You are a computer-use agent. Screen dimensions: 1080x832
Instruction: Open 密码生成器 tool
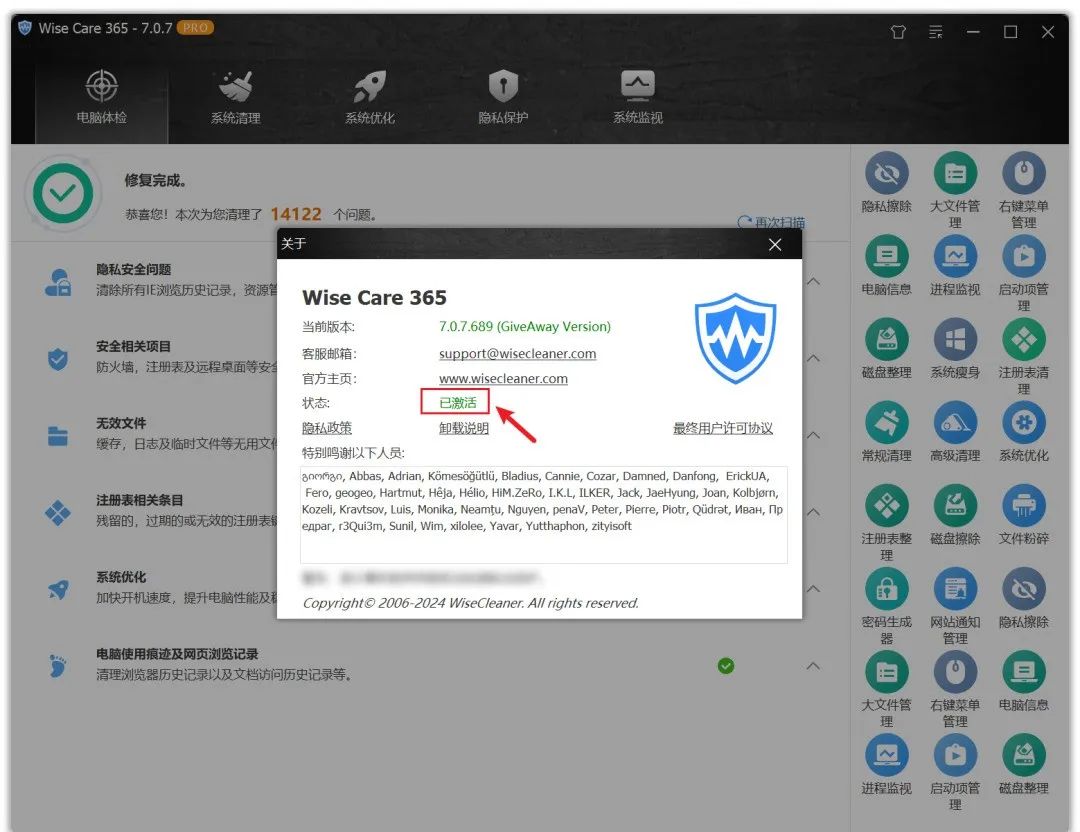886,606
